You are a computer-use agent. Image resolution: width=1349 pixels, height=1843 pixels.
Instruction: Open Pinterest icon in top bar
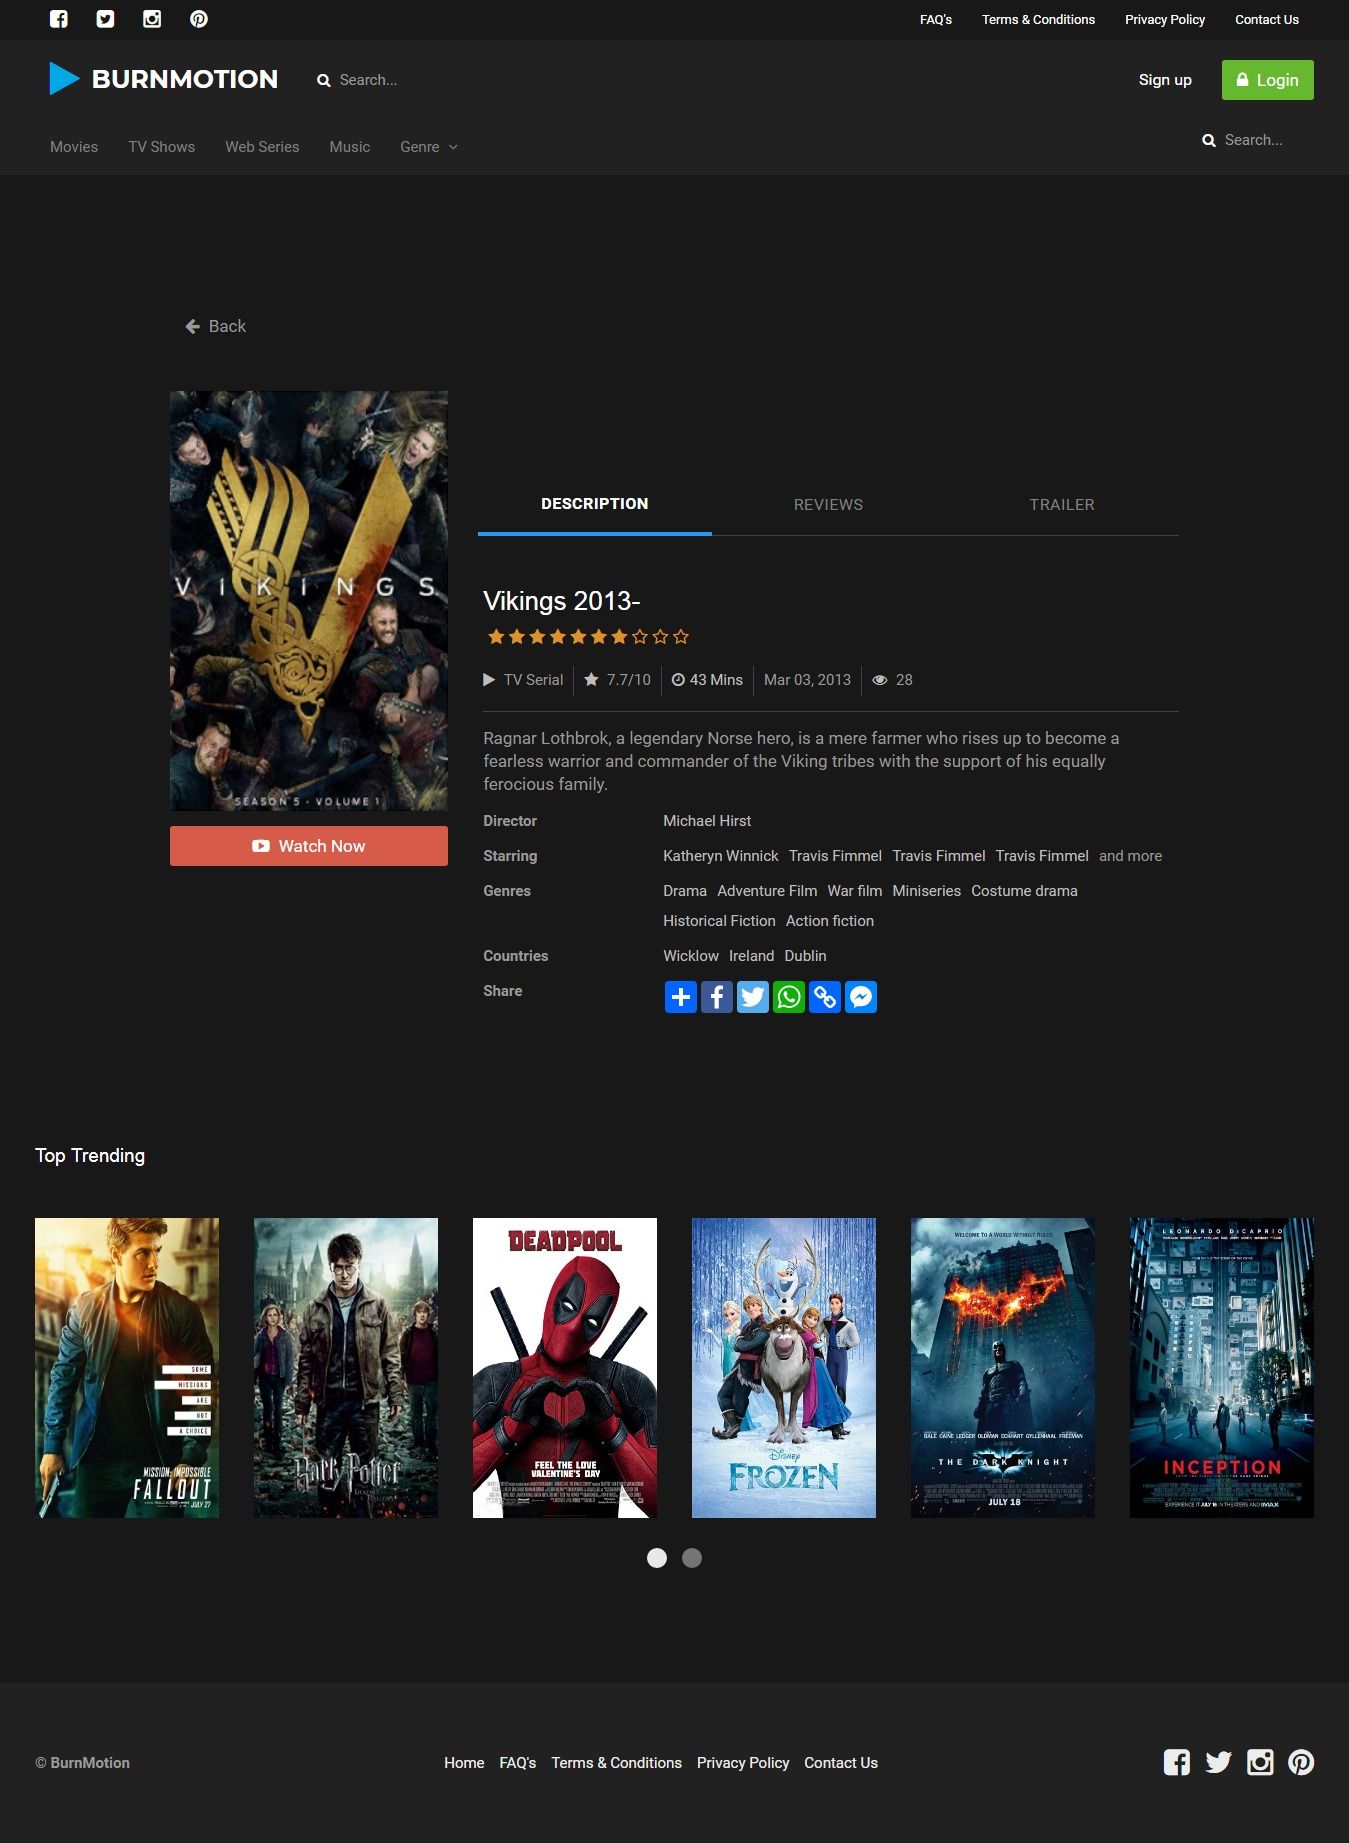click(x=199, y=19)
